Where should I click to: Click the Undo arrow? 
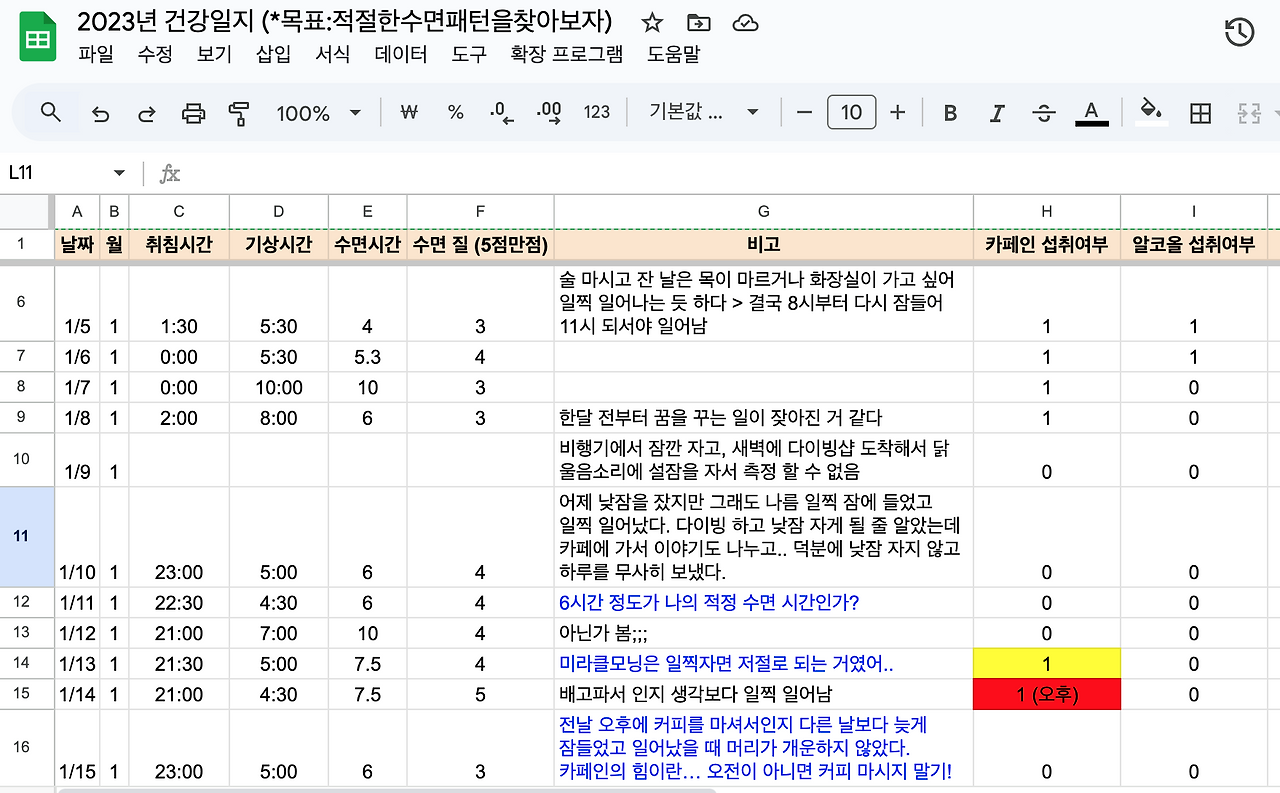[x=100, y=112]
